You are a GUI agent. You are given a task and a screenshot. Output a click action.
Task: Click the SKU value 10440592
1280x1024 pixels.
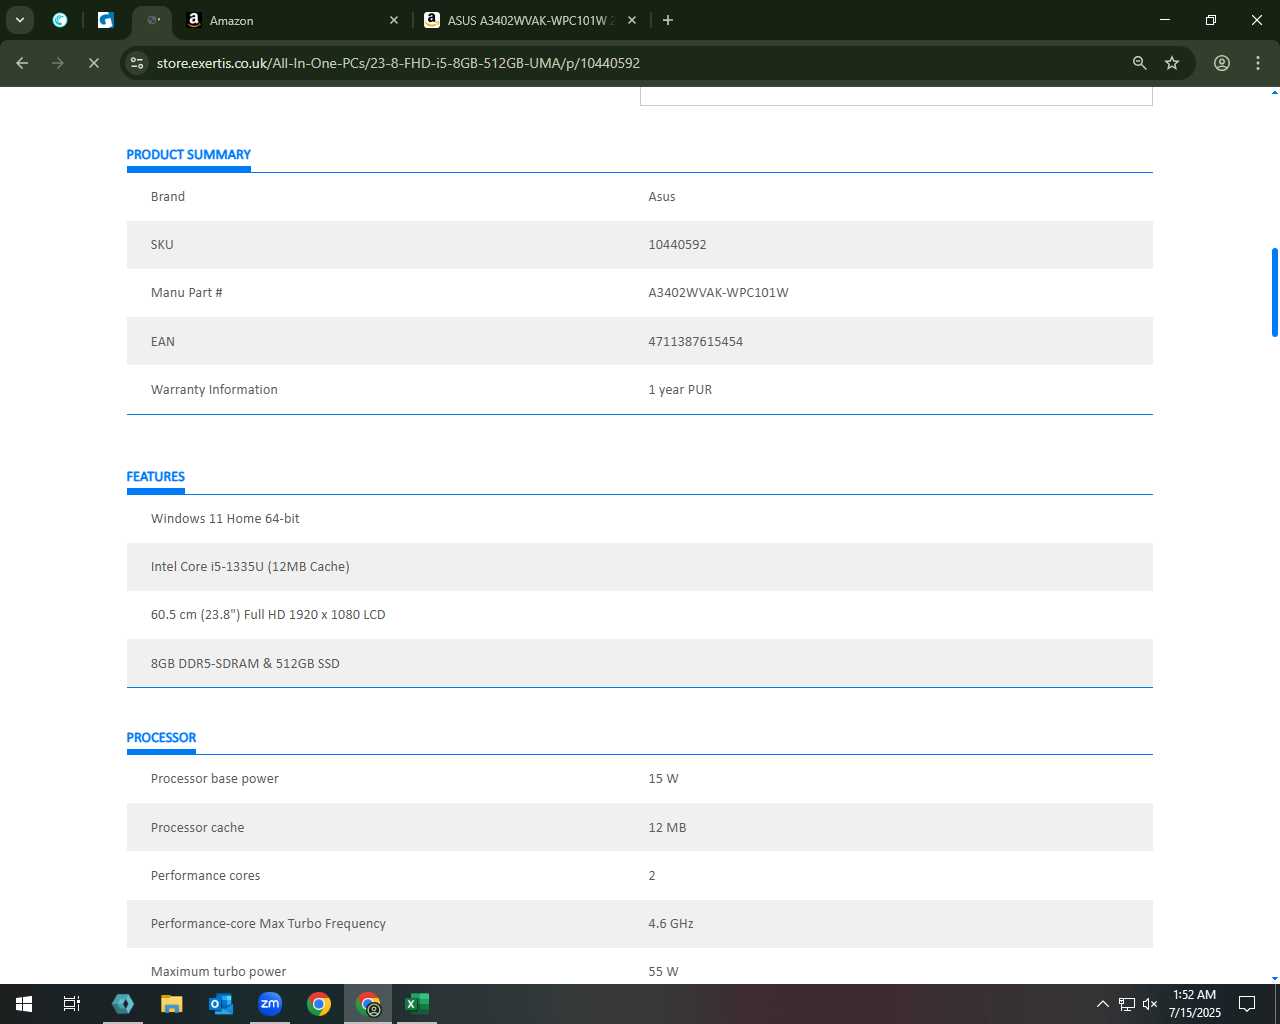point(677,244)
